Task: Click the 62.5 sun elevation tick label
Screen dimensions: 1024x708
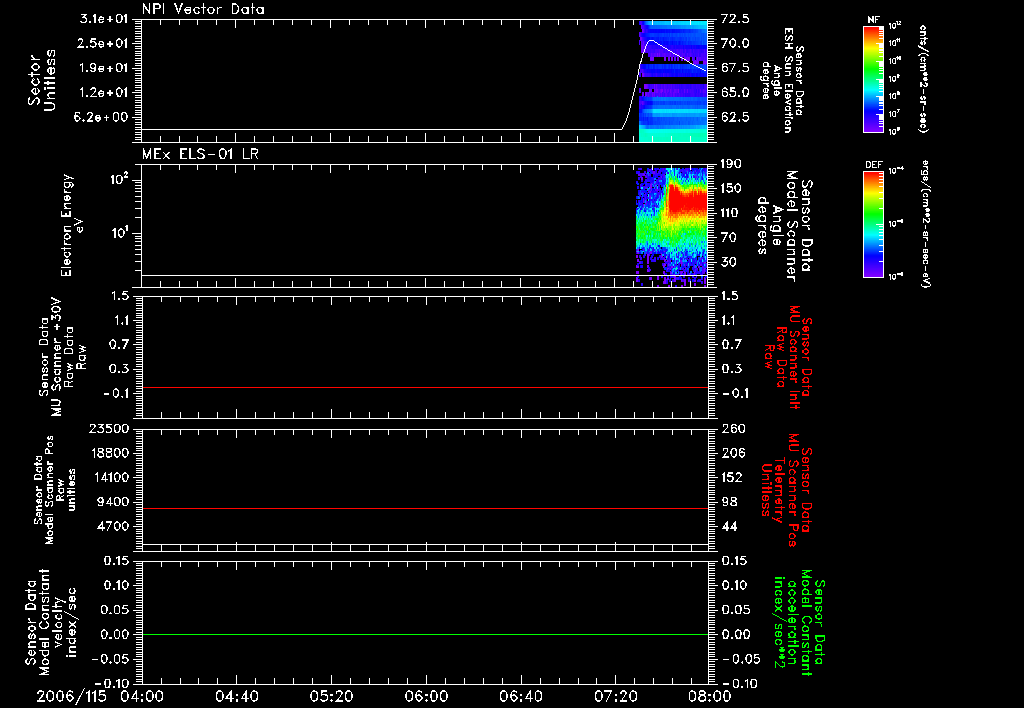Action: tap(735, 117)
